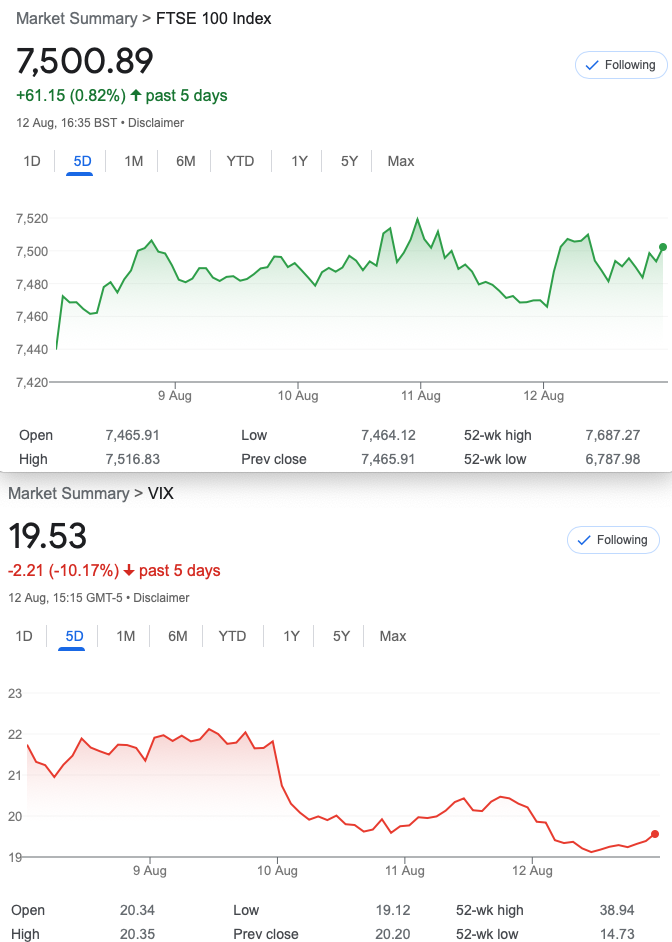The height and width of the screenshot is (942, 672).
Task: Click the FTSE 52-wk low value 6,787.98
Action: pos(613,459)
